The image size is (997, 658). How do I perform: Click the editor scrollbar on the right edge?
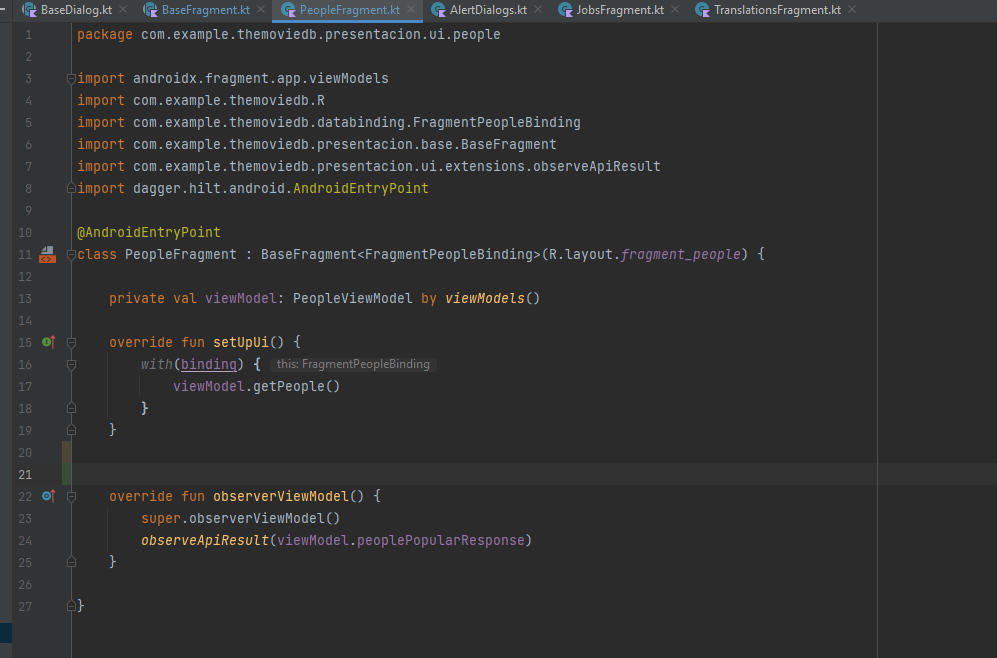pyautogui.click(x=991, y=300)
